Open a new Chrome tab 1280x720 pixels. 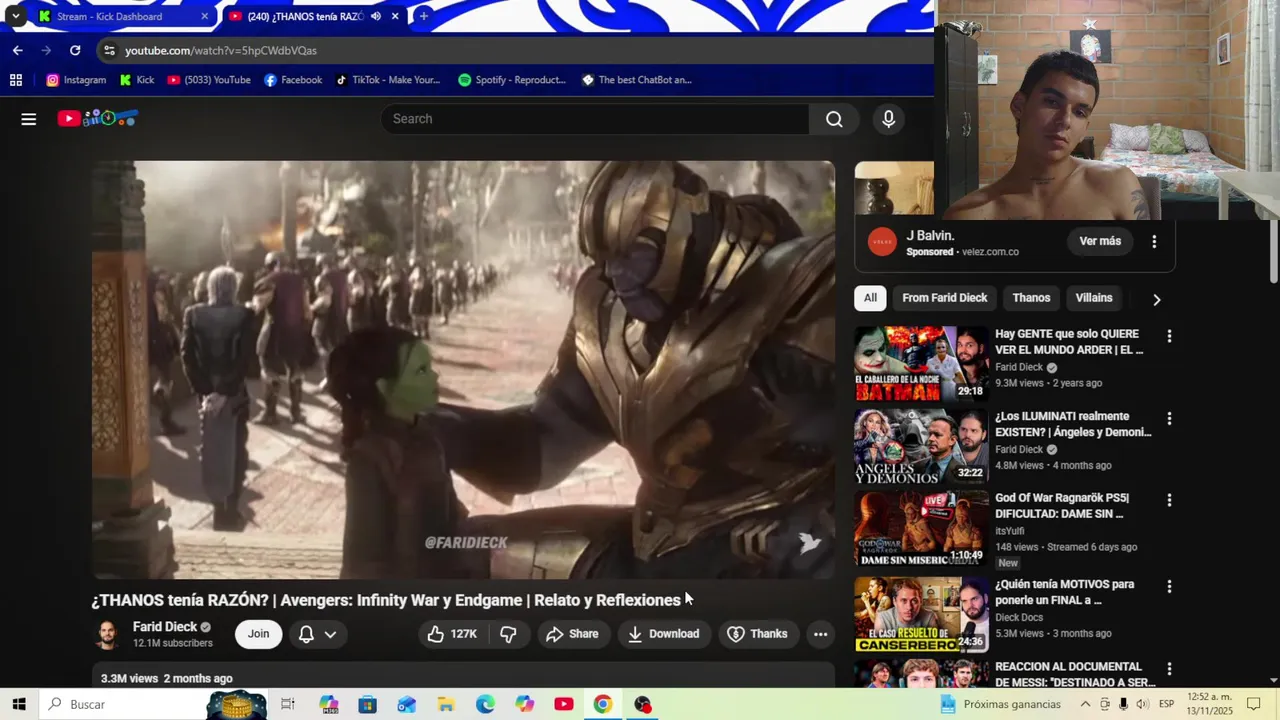(424, 16)
